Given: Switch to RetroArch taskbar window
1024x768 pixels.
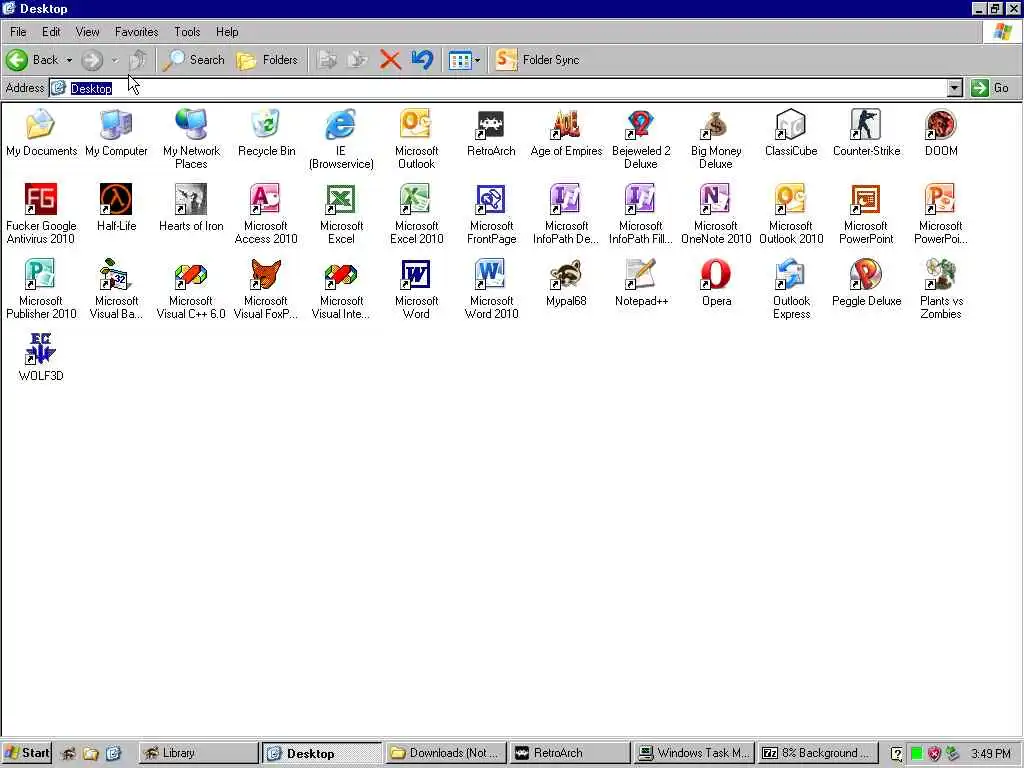Looking at the screenshot, I should coord(569,753).
